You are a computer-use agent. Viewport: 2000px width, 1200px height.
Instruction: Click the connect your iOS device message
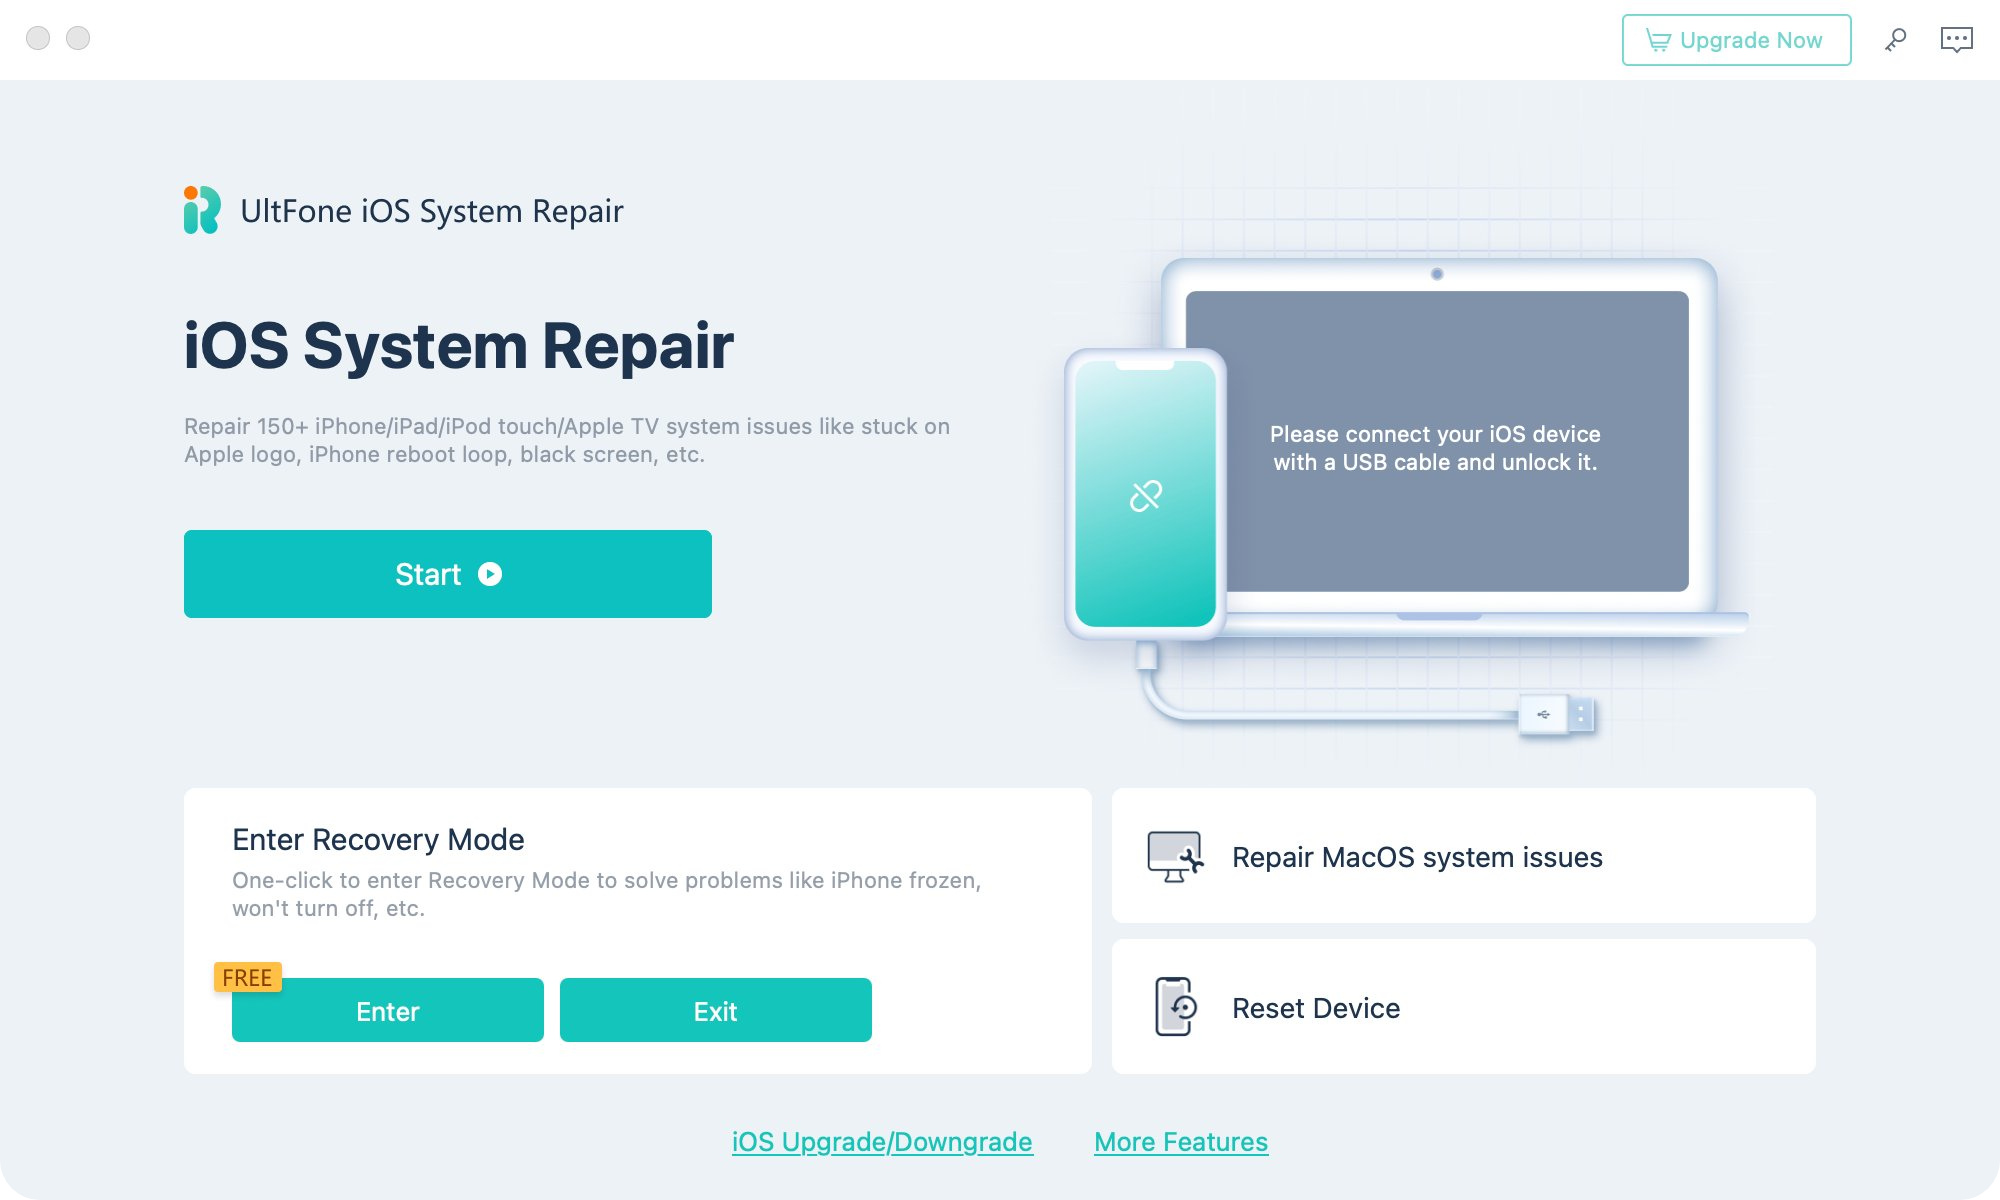[1435, 448]
